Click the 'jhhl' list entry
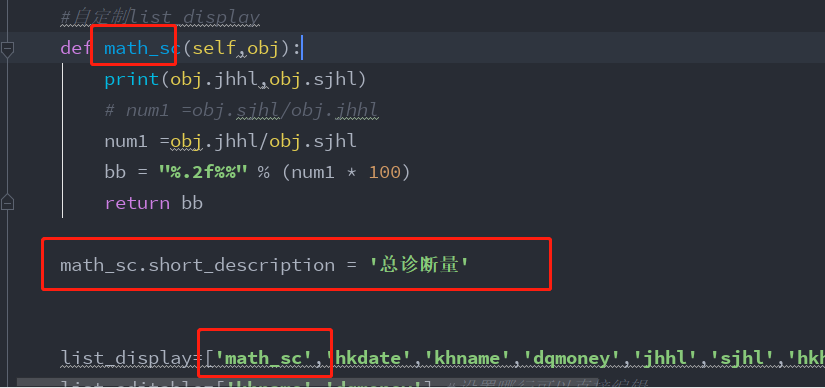Viewport: 825px width, 388px height. [x=666, y=358]
